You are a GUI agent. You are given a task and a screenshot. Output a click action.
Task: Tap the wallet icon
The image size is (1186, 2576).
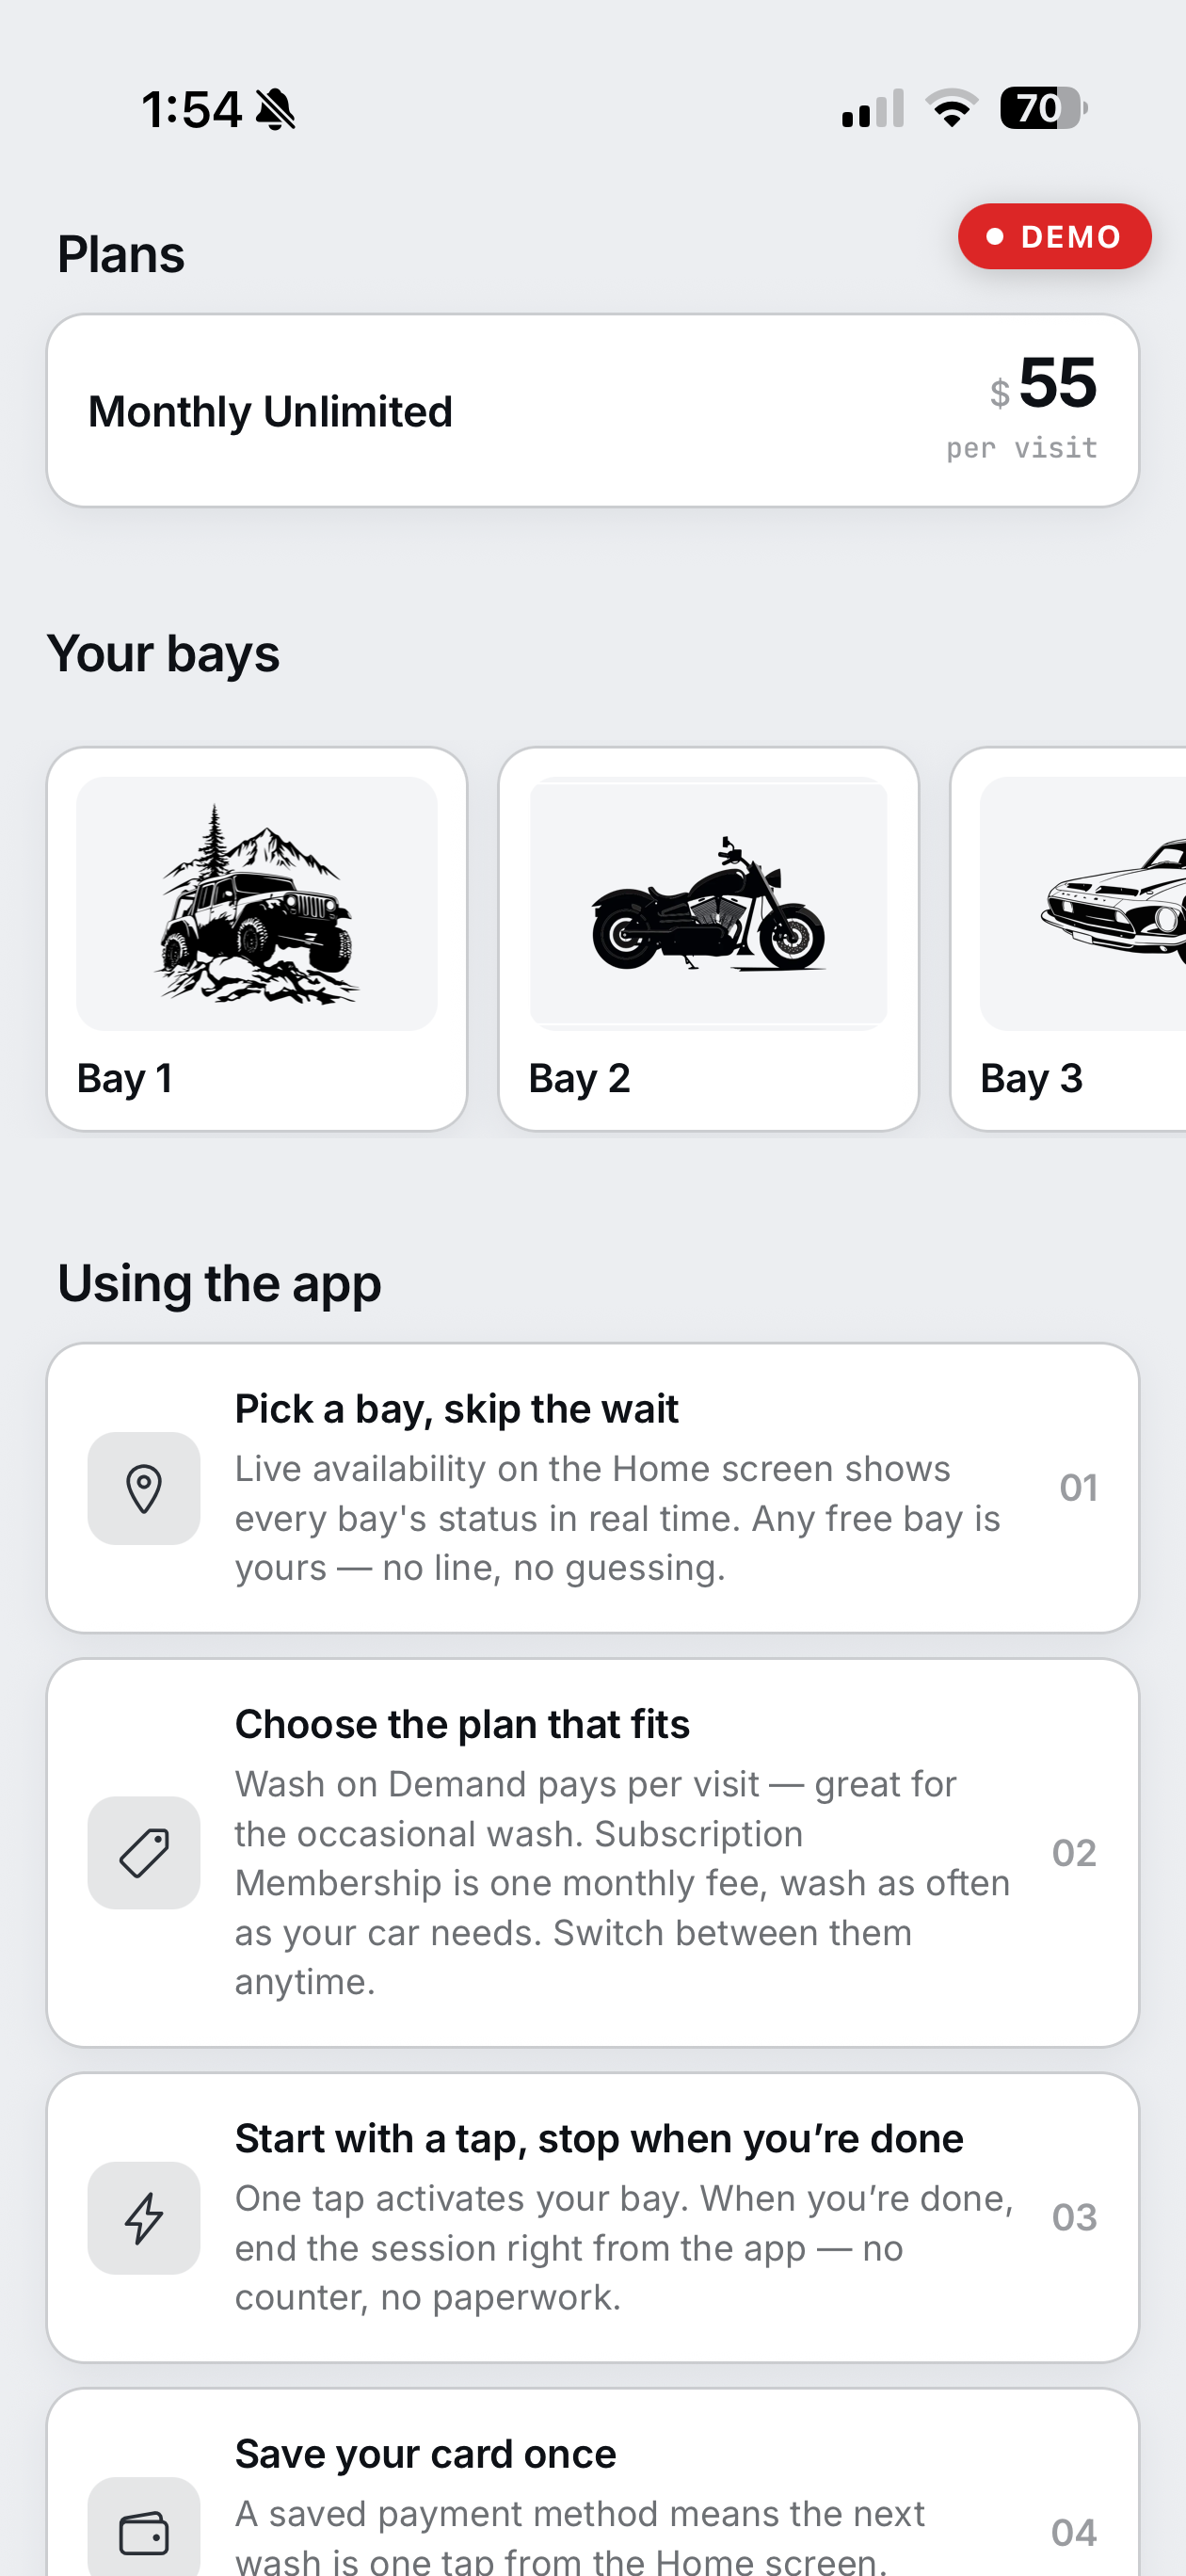(x=144, y=2532)
